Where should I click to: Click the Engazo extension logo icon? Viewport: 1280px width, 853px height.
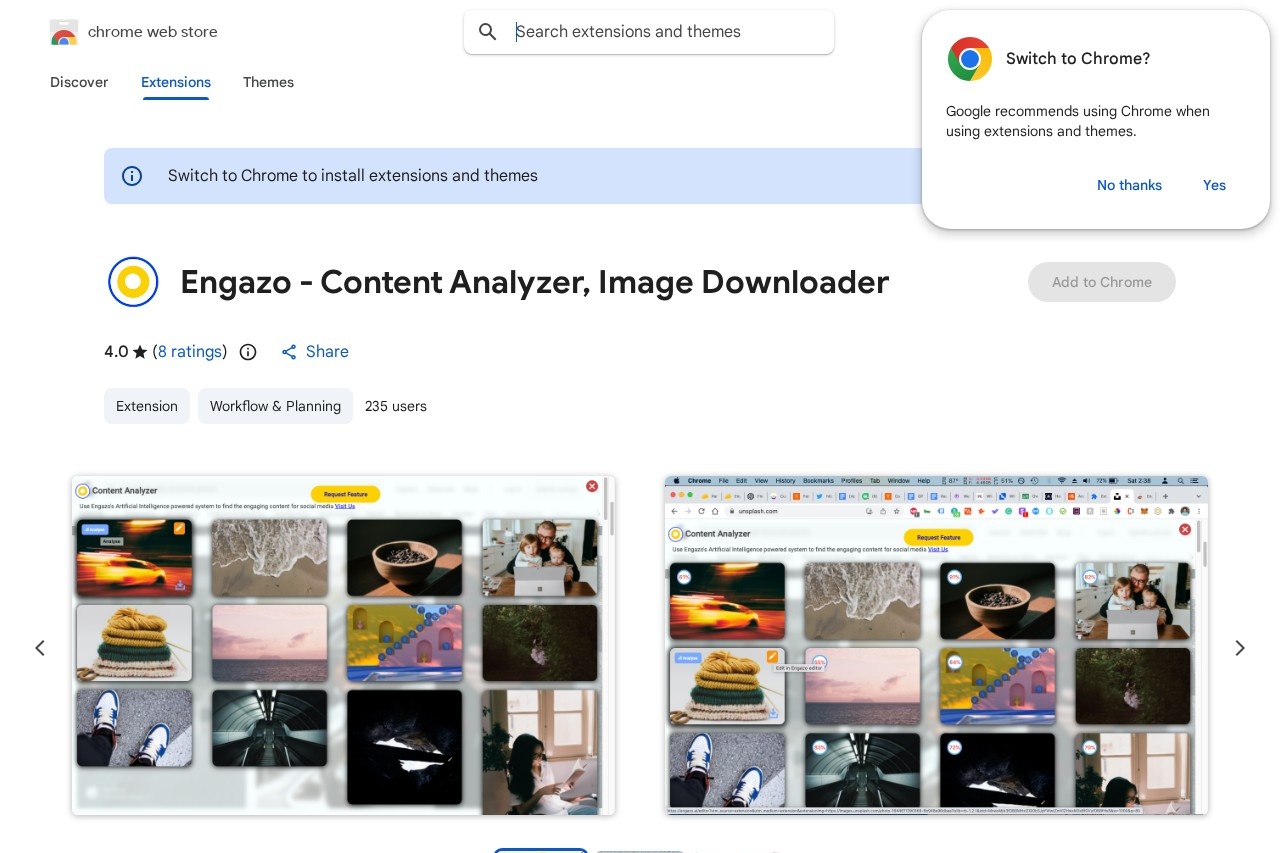(x=133, y=282)
